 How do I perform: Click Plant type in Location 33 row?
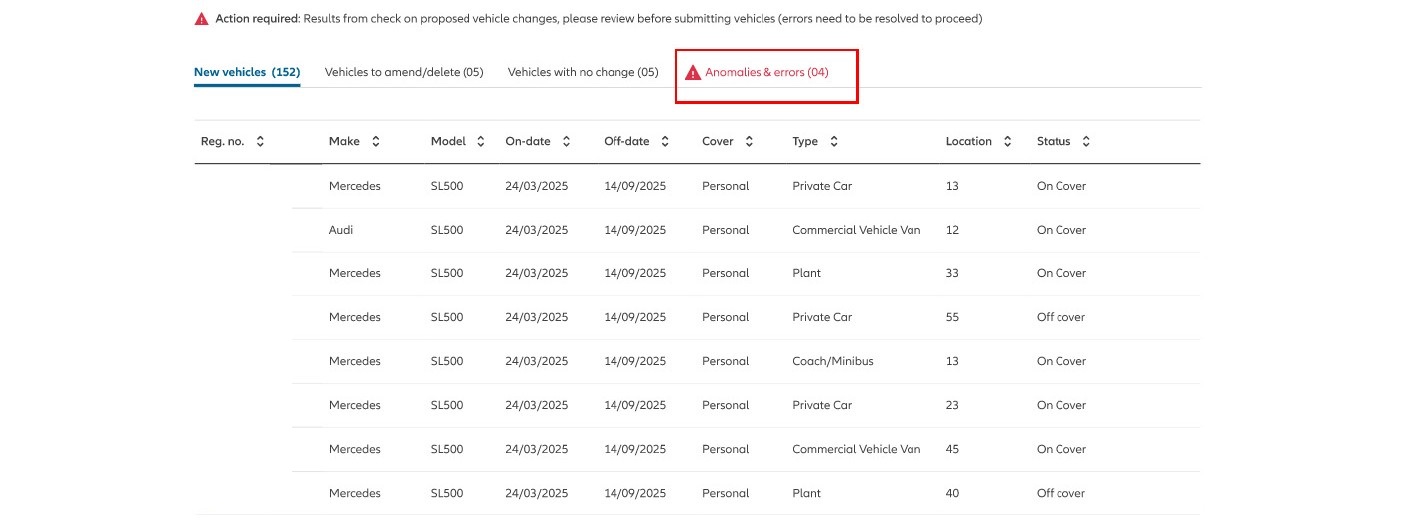tap(806, 273)
